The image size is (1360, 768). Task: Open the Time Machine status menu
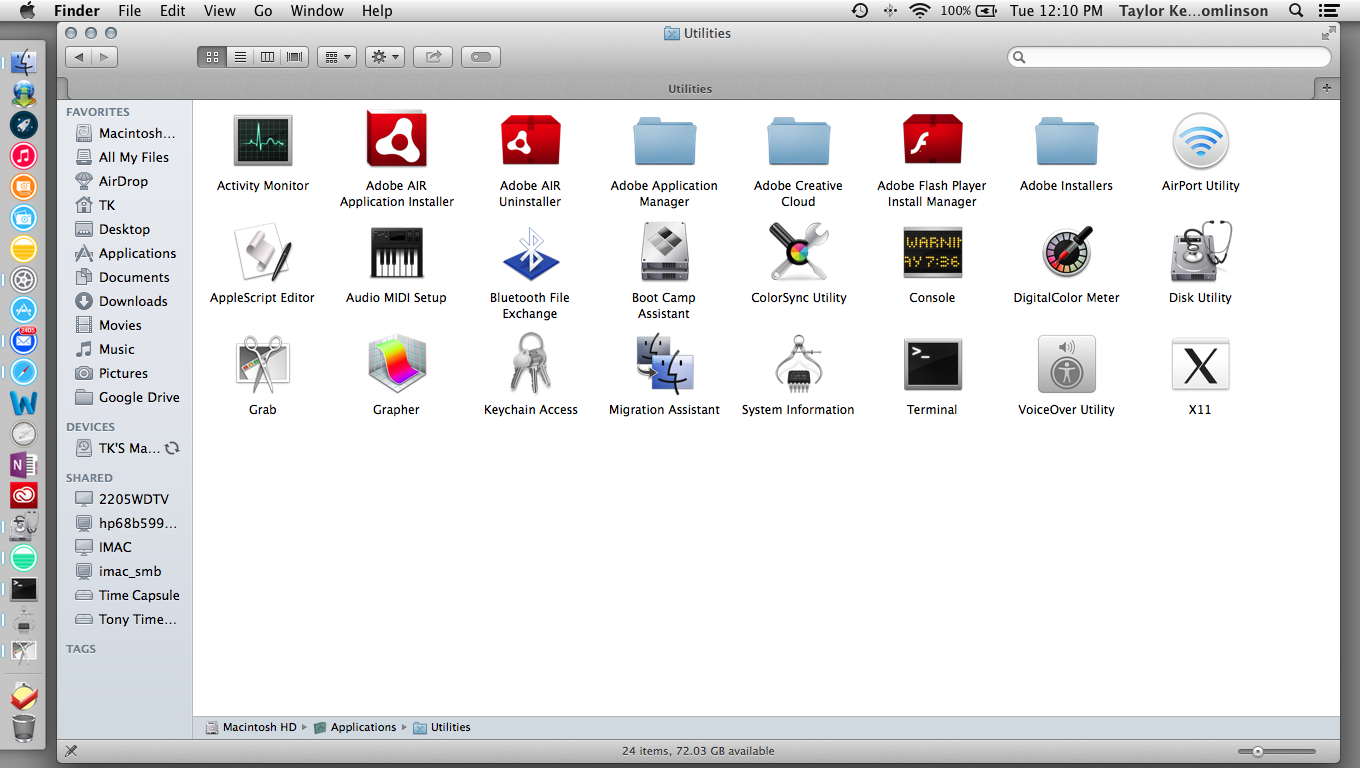[x=860, y=11]
